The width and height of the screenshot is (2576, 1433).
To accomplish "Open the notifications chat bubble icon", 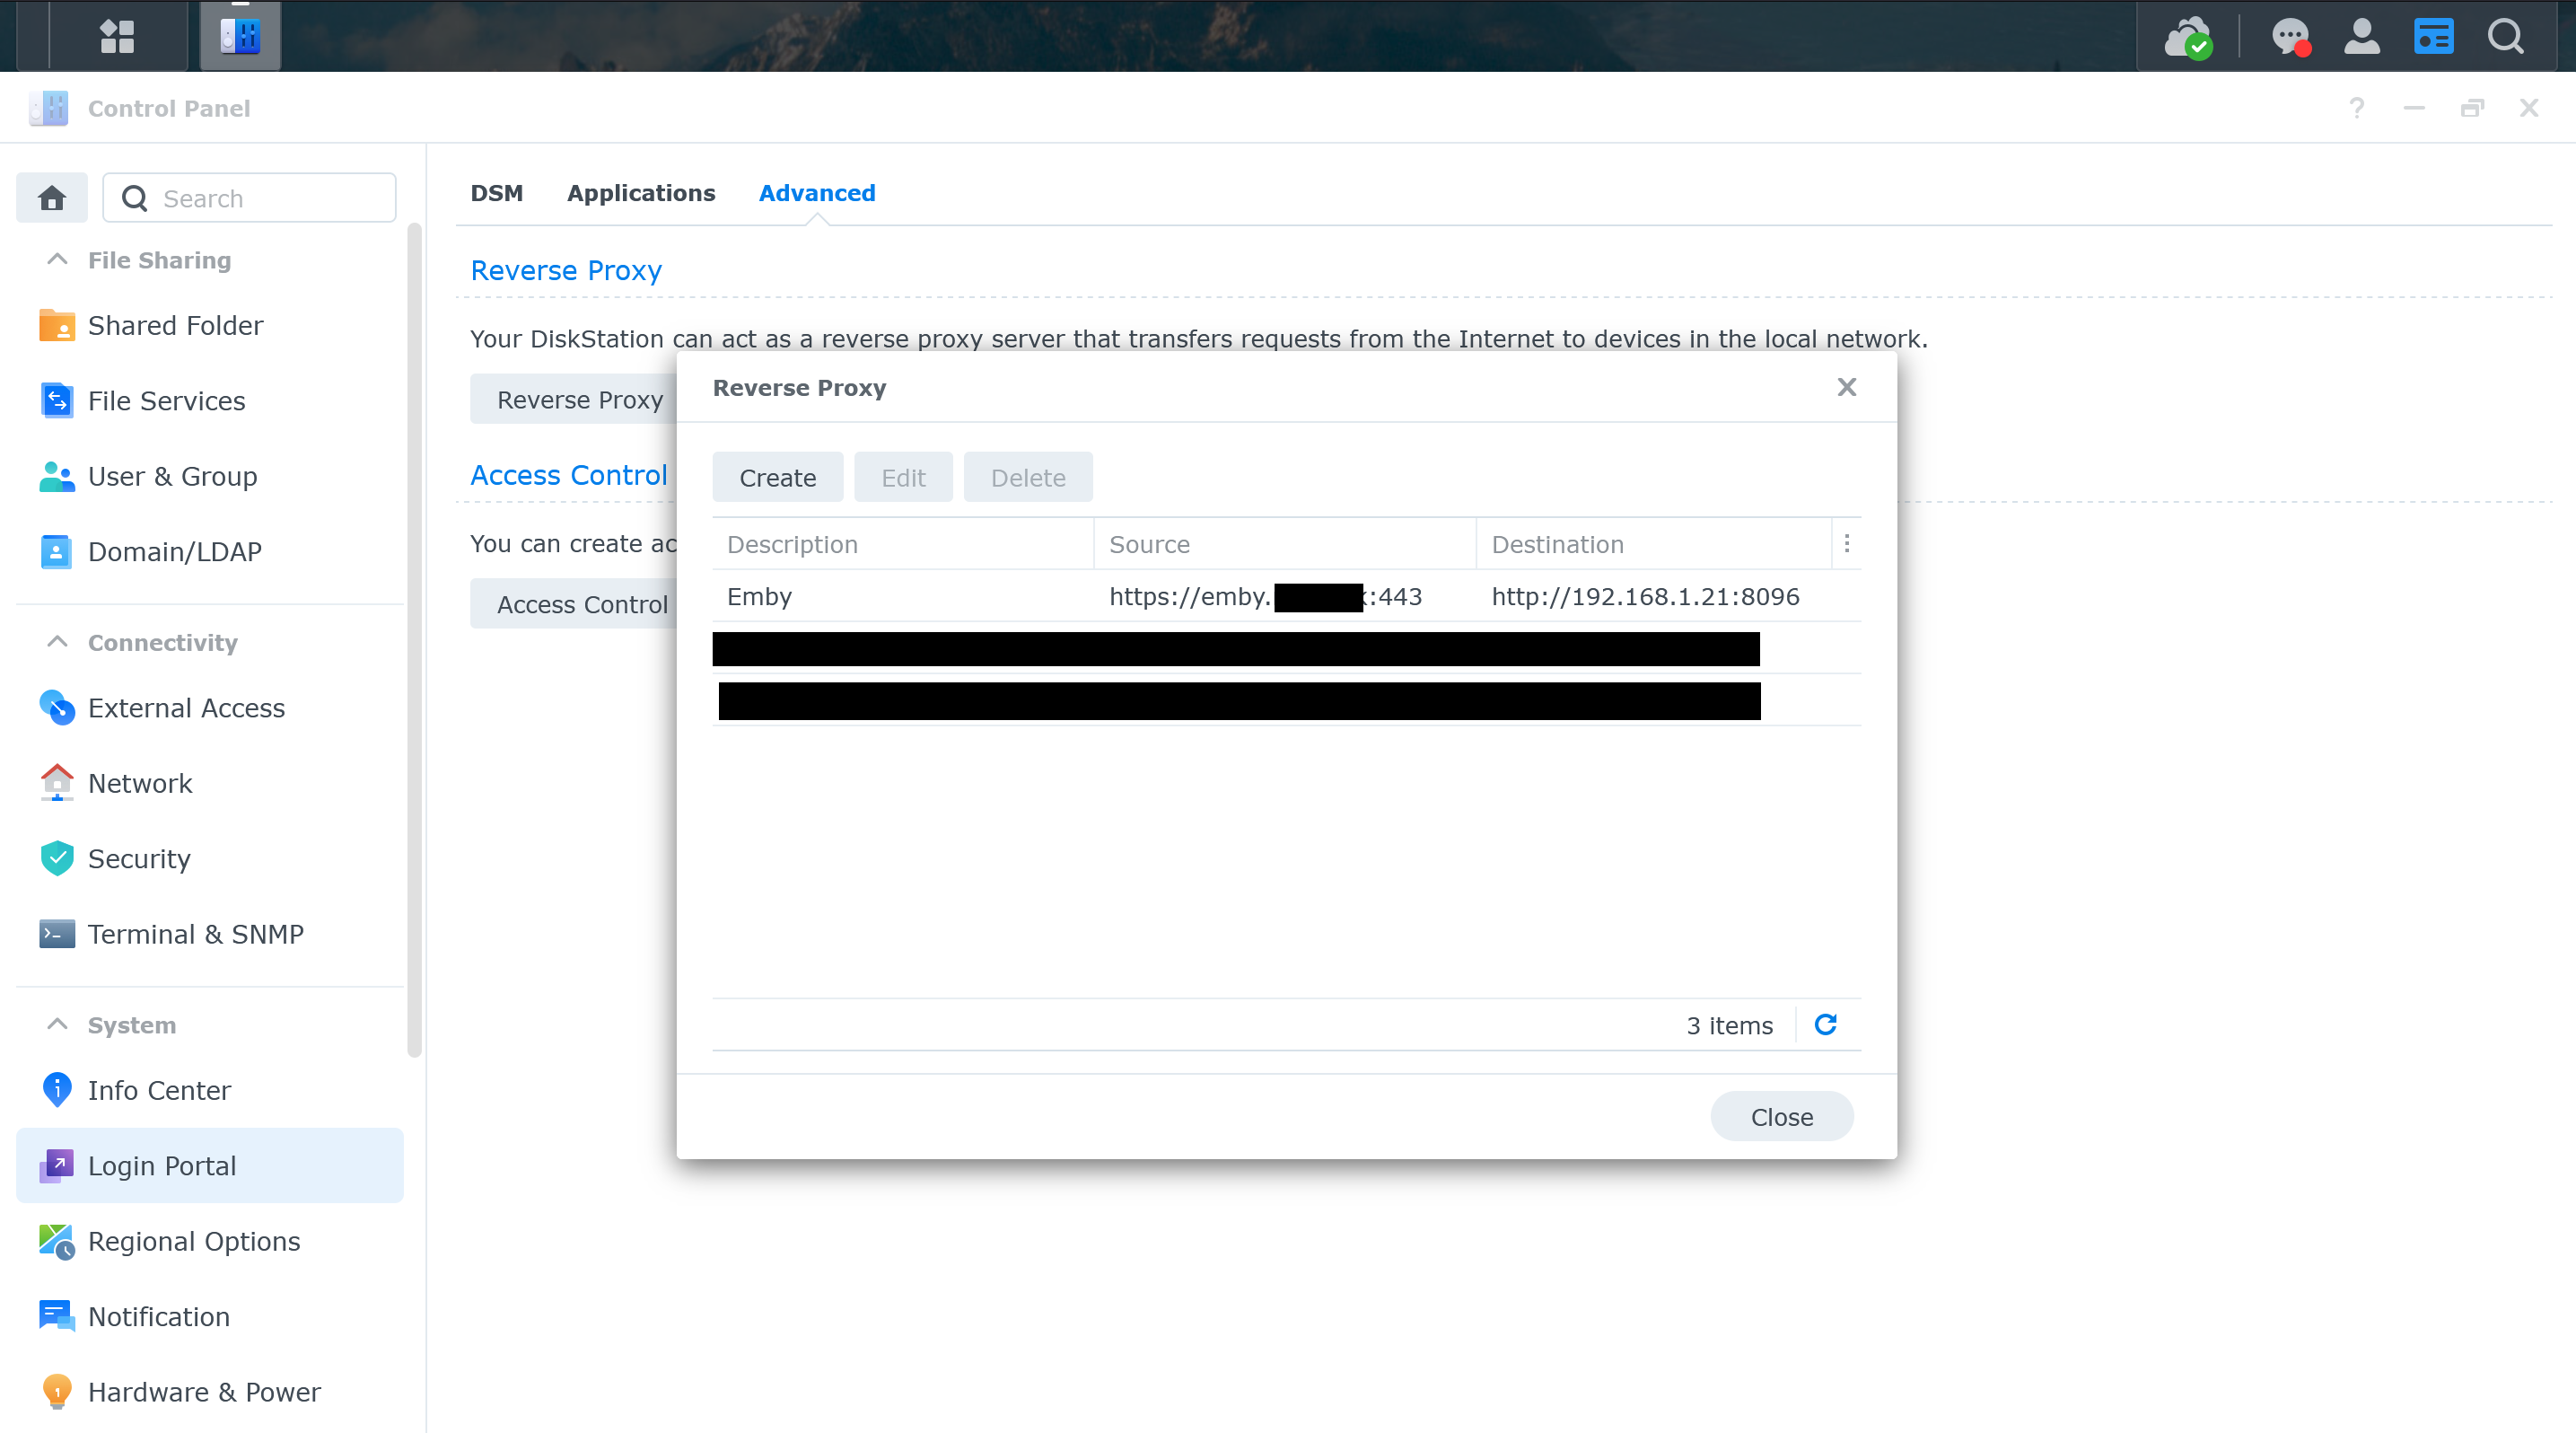I will click(2290, 38).
